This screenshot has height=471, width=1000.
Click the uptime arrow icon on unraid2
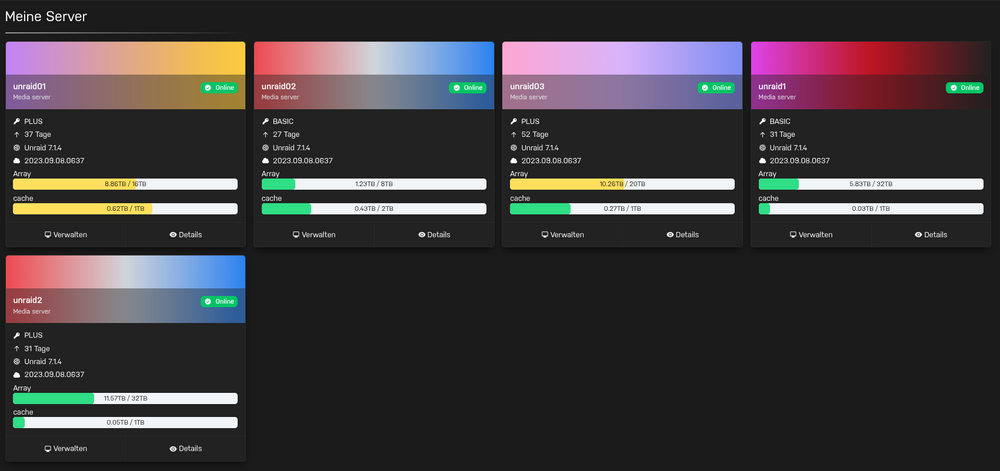coord(17,349)
